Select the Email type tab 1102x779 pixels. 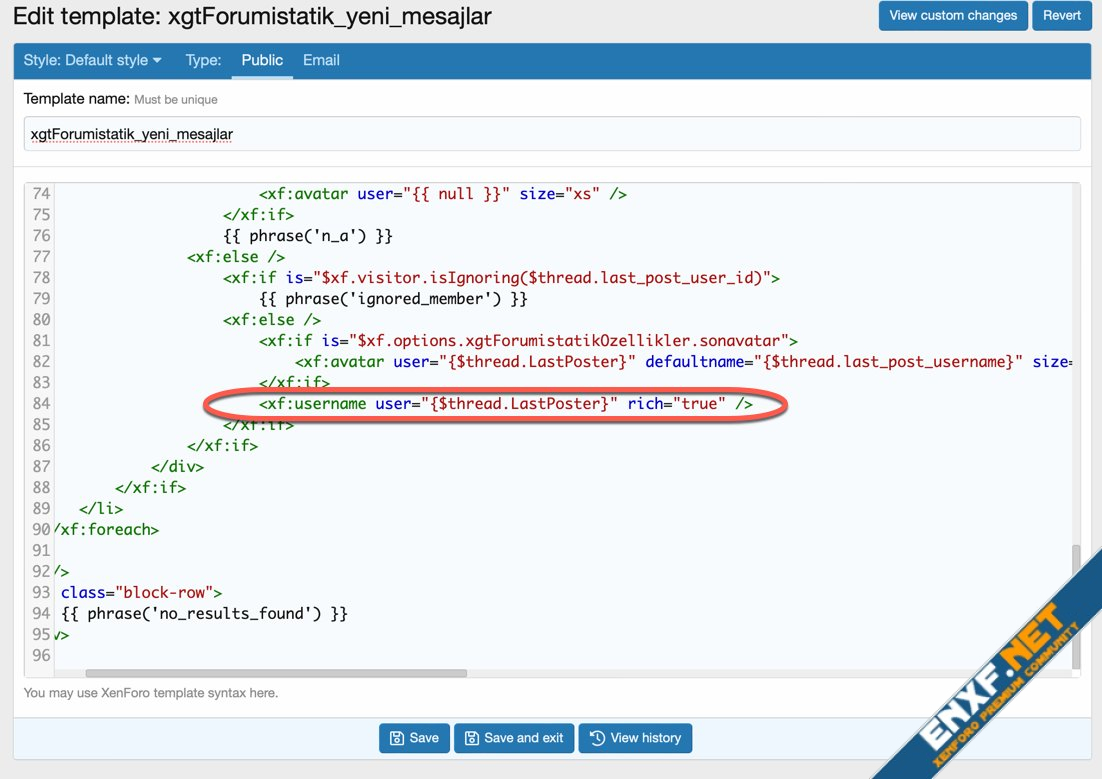click(x=321, y=60)
